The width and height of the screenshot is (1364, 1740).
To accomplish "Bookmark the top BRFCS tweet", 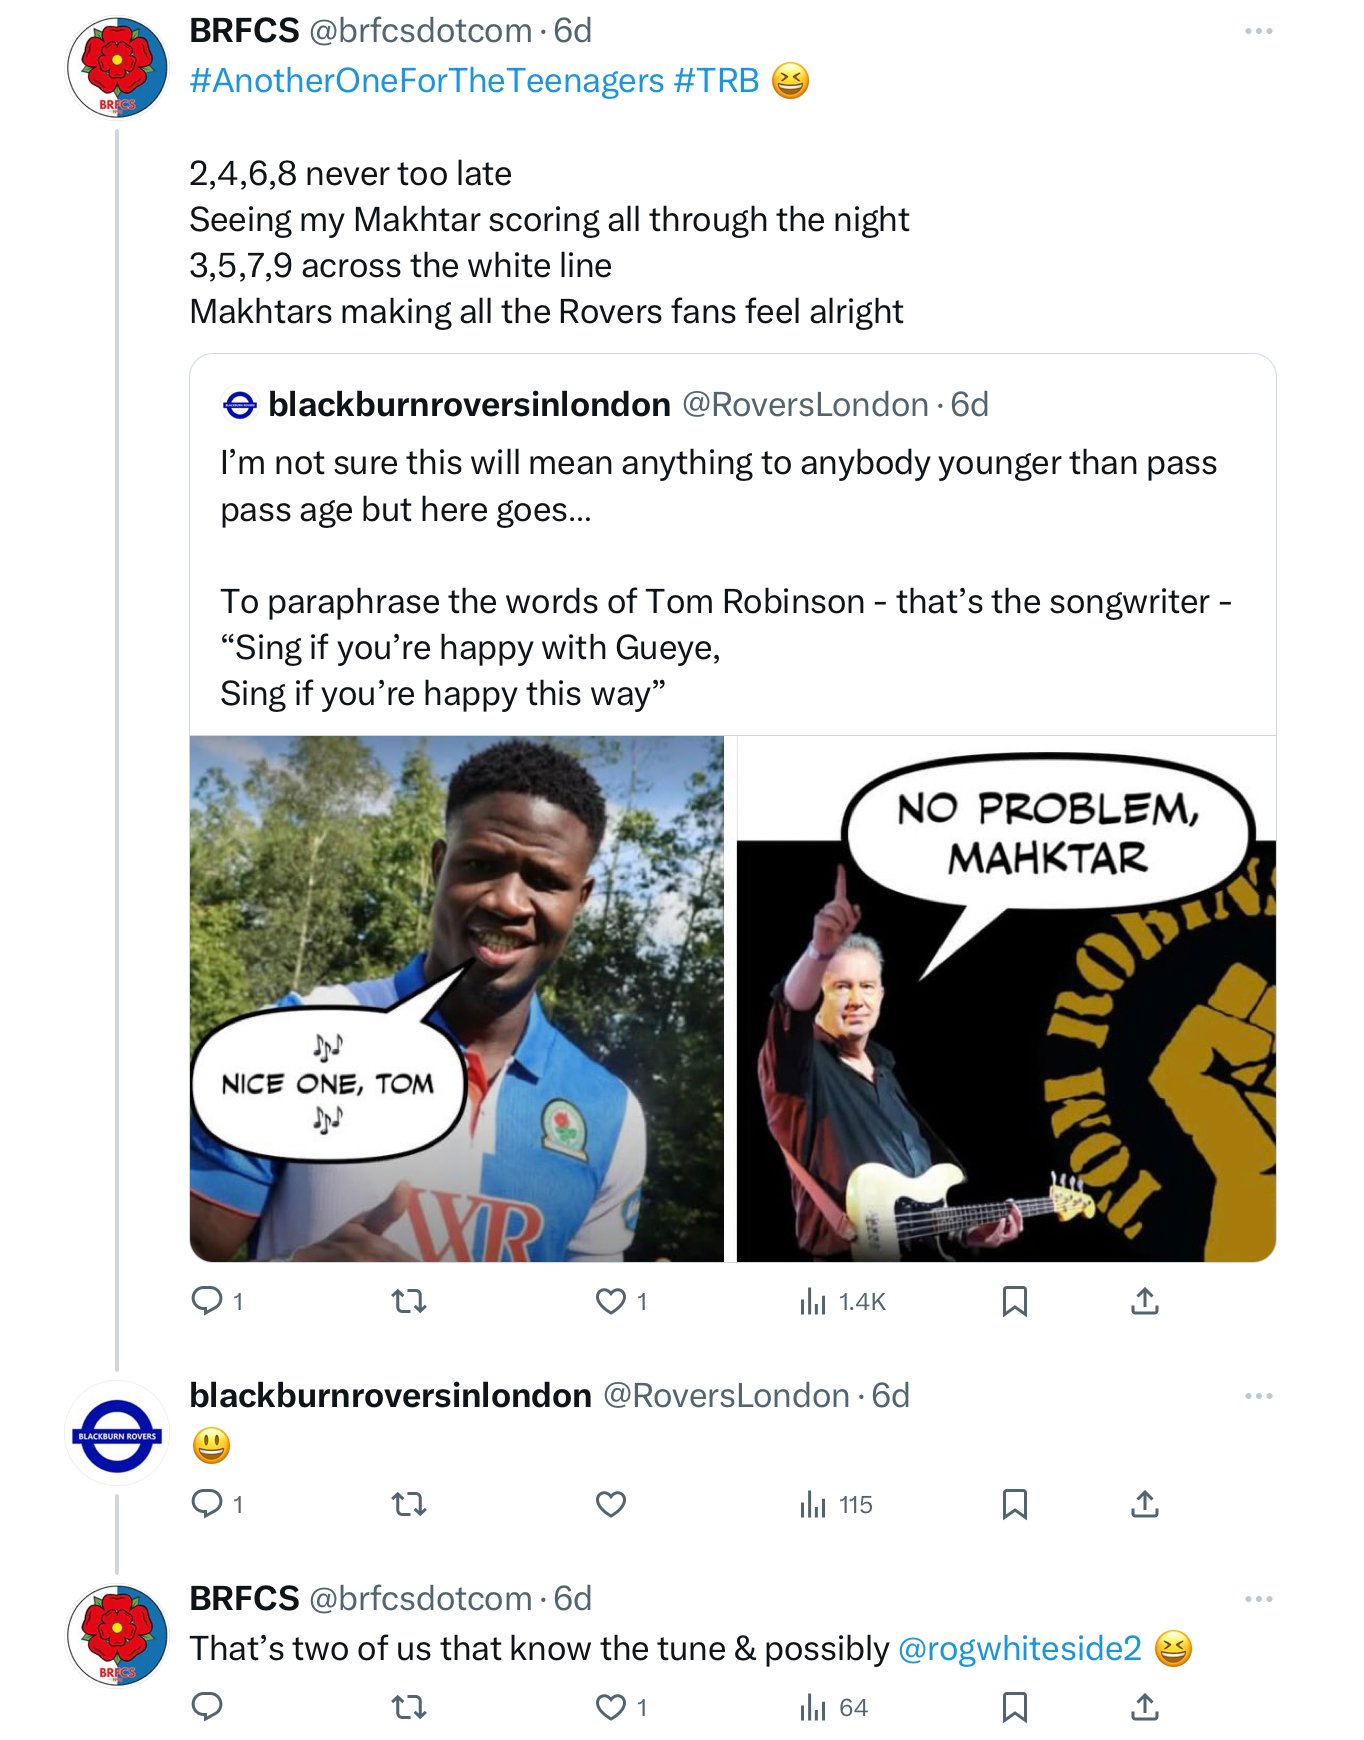I will pyautogui.click(x=1014, y=1301).
